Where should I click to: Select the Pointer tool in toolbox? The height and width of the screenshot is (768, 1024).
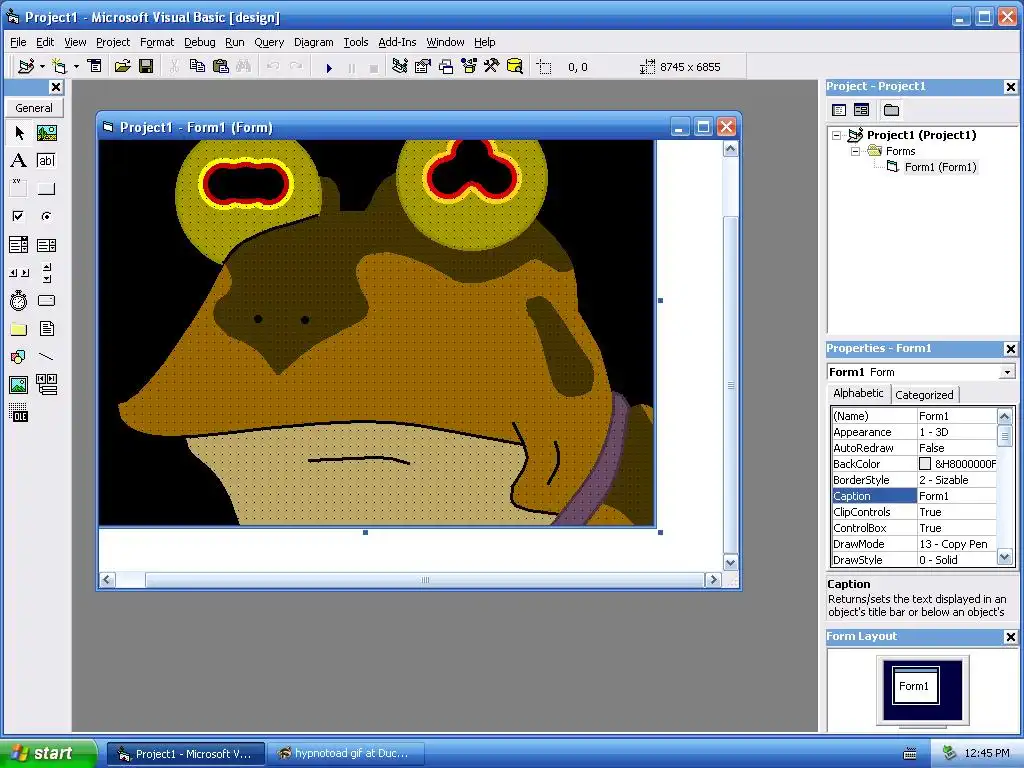pyautogui.click(x=19, y=133)
